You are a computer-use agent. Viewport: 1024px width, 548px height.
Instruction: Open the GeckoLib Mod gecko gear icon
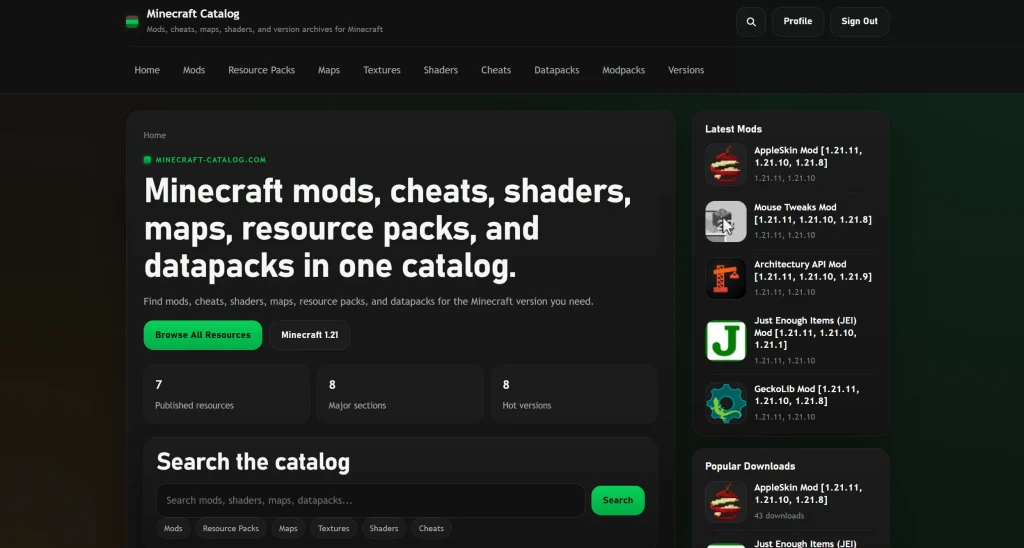tap(726, 402)
